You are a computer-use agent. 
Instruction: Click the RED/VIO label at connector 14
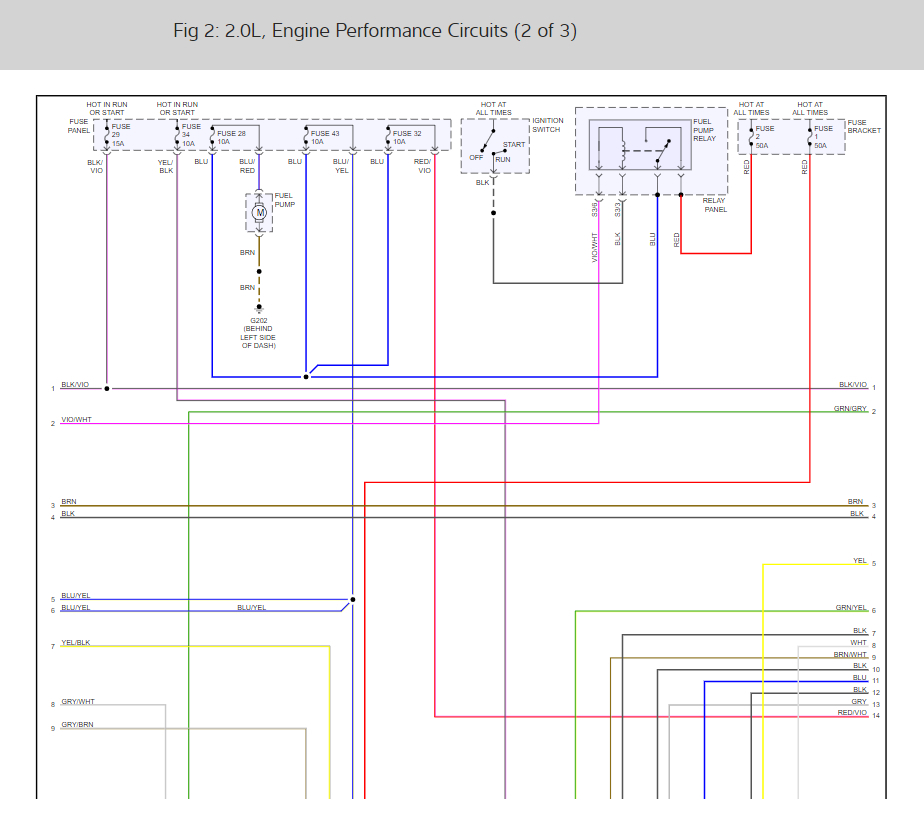coord(852,712)
